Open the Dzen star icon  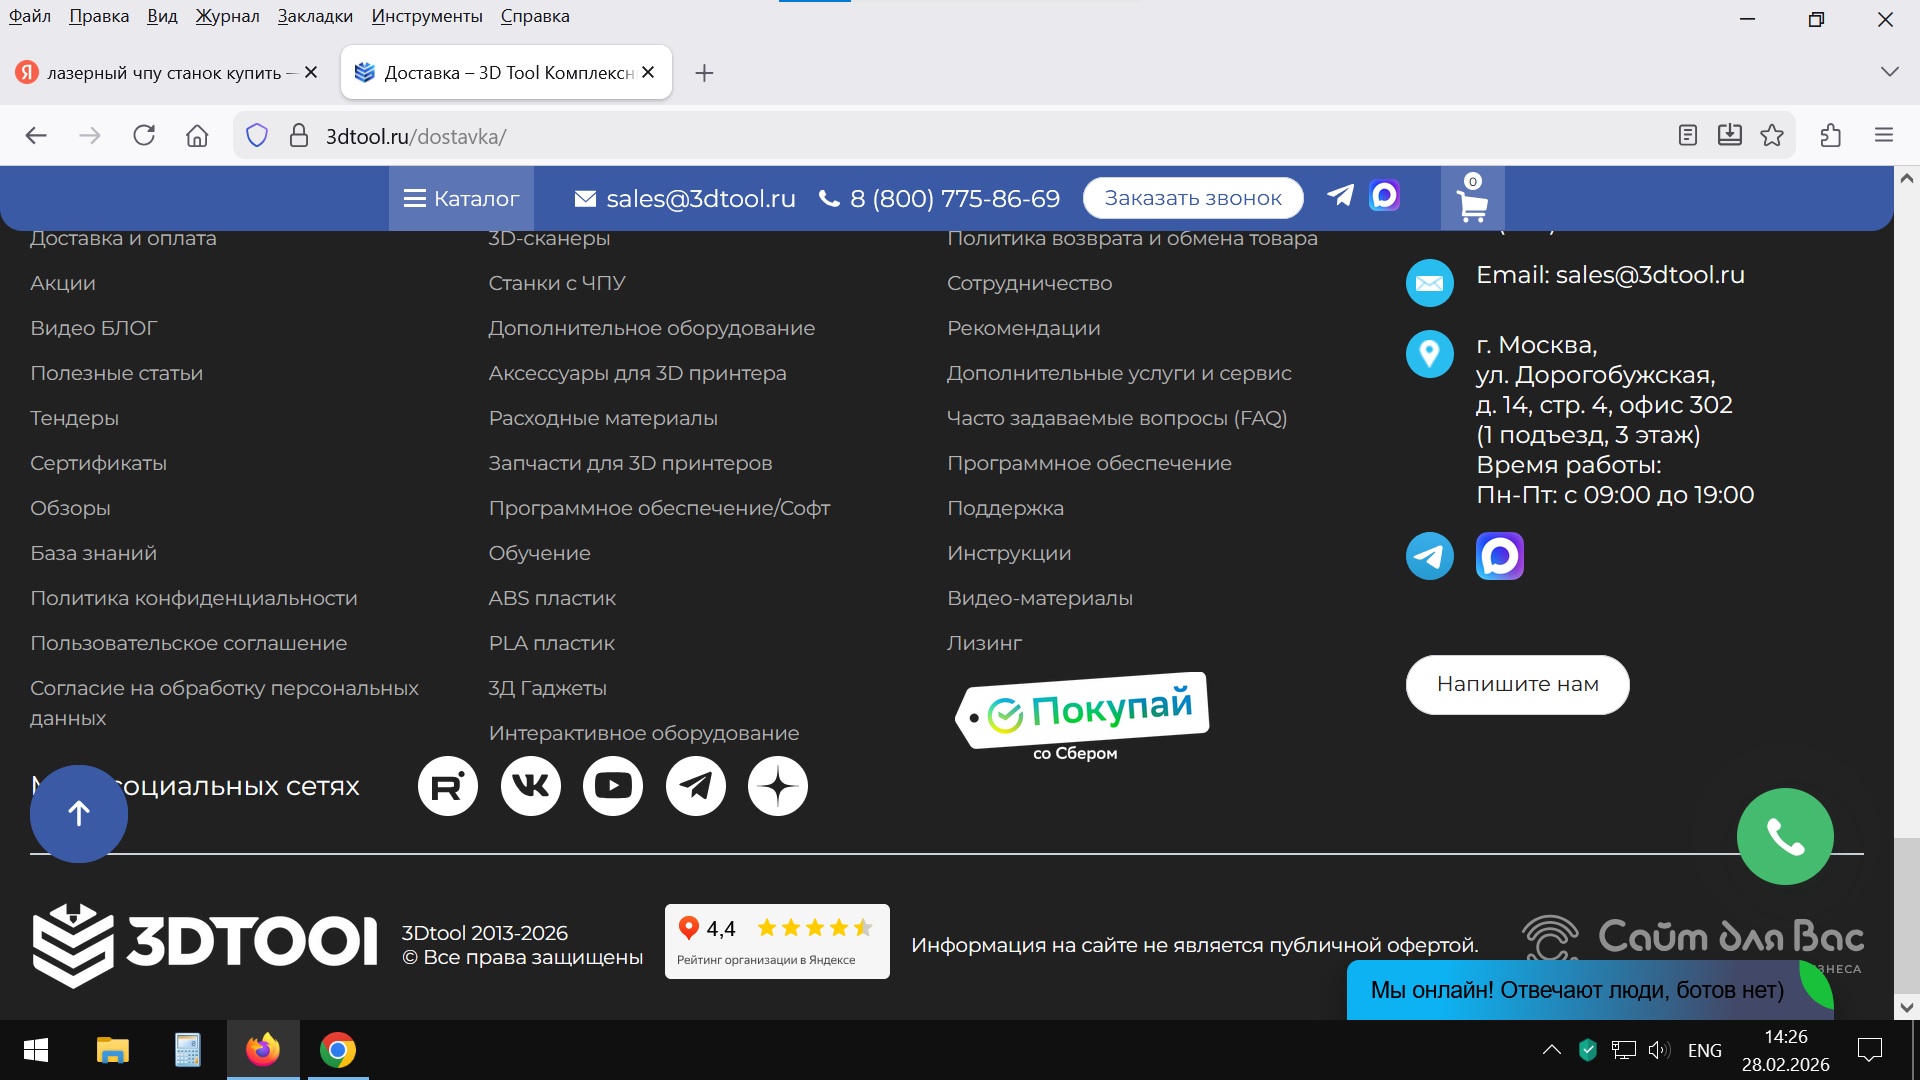[778, 786]
